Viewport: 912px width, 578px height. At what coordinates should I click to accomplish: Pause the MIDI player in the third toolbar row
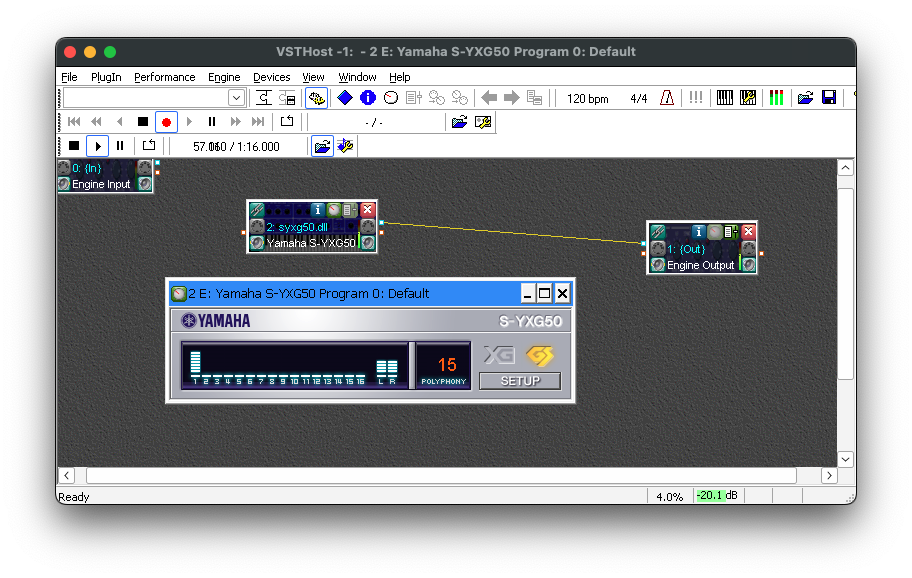(120, 145)
